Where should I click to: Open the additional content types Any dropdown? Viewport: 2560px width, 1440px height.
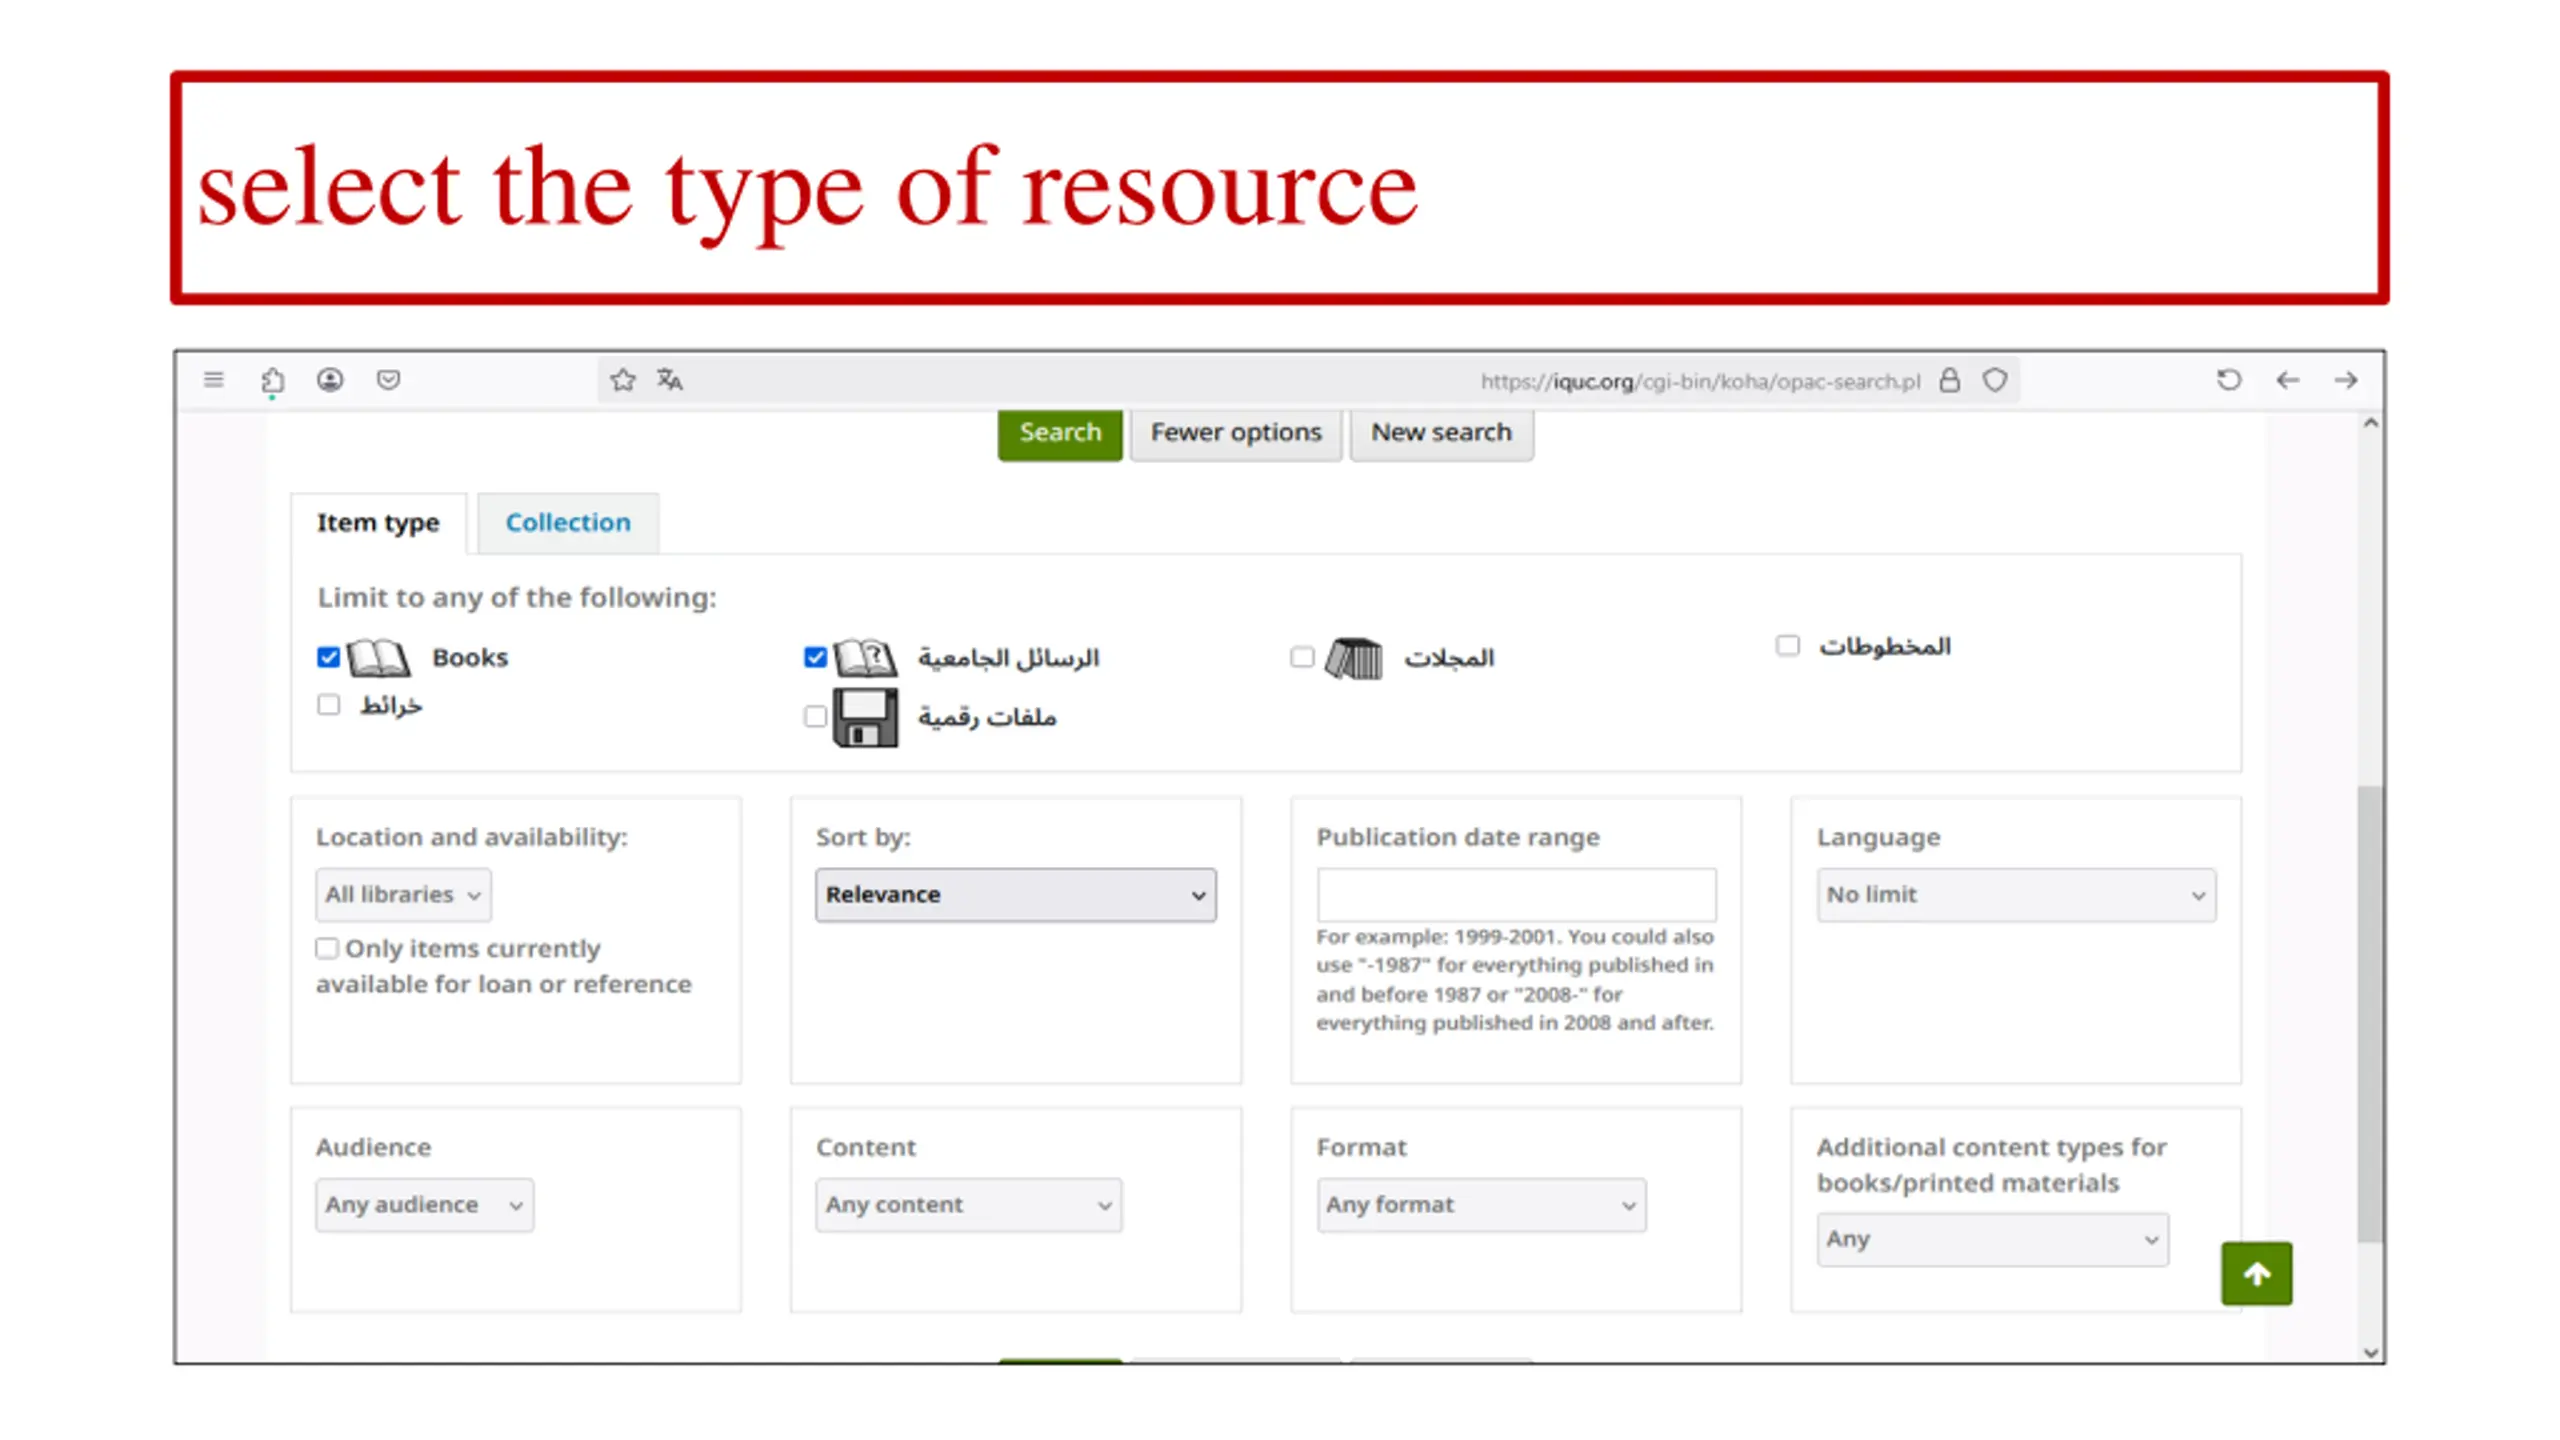(x=1992, y=1239)
